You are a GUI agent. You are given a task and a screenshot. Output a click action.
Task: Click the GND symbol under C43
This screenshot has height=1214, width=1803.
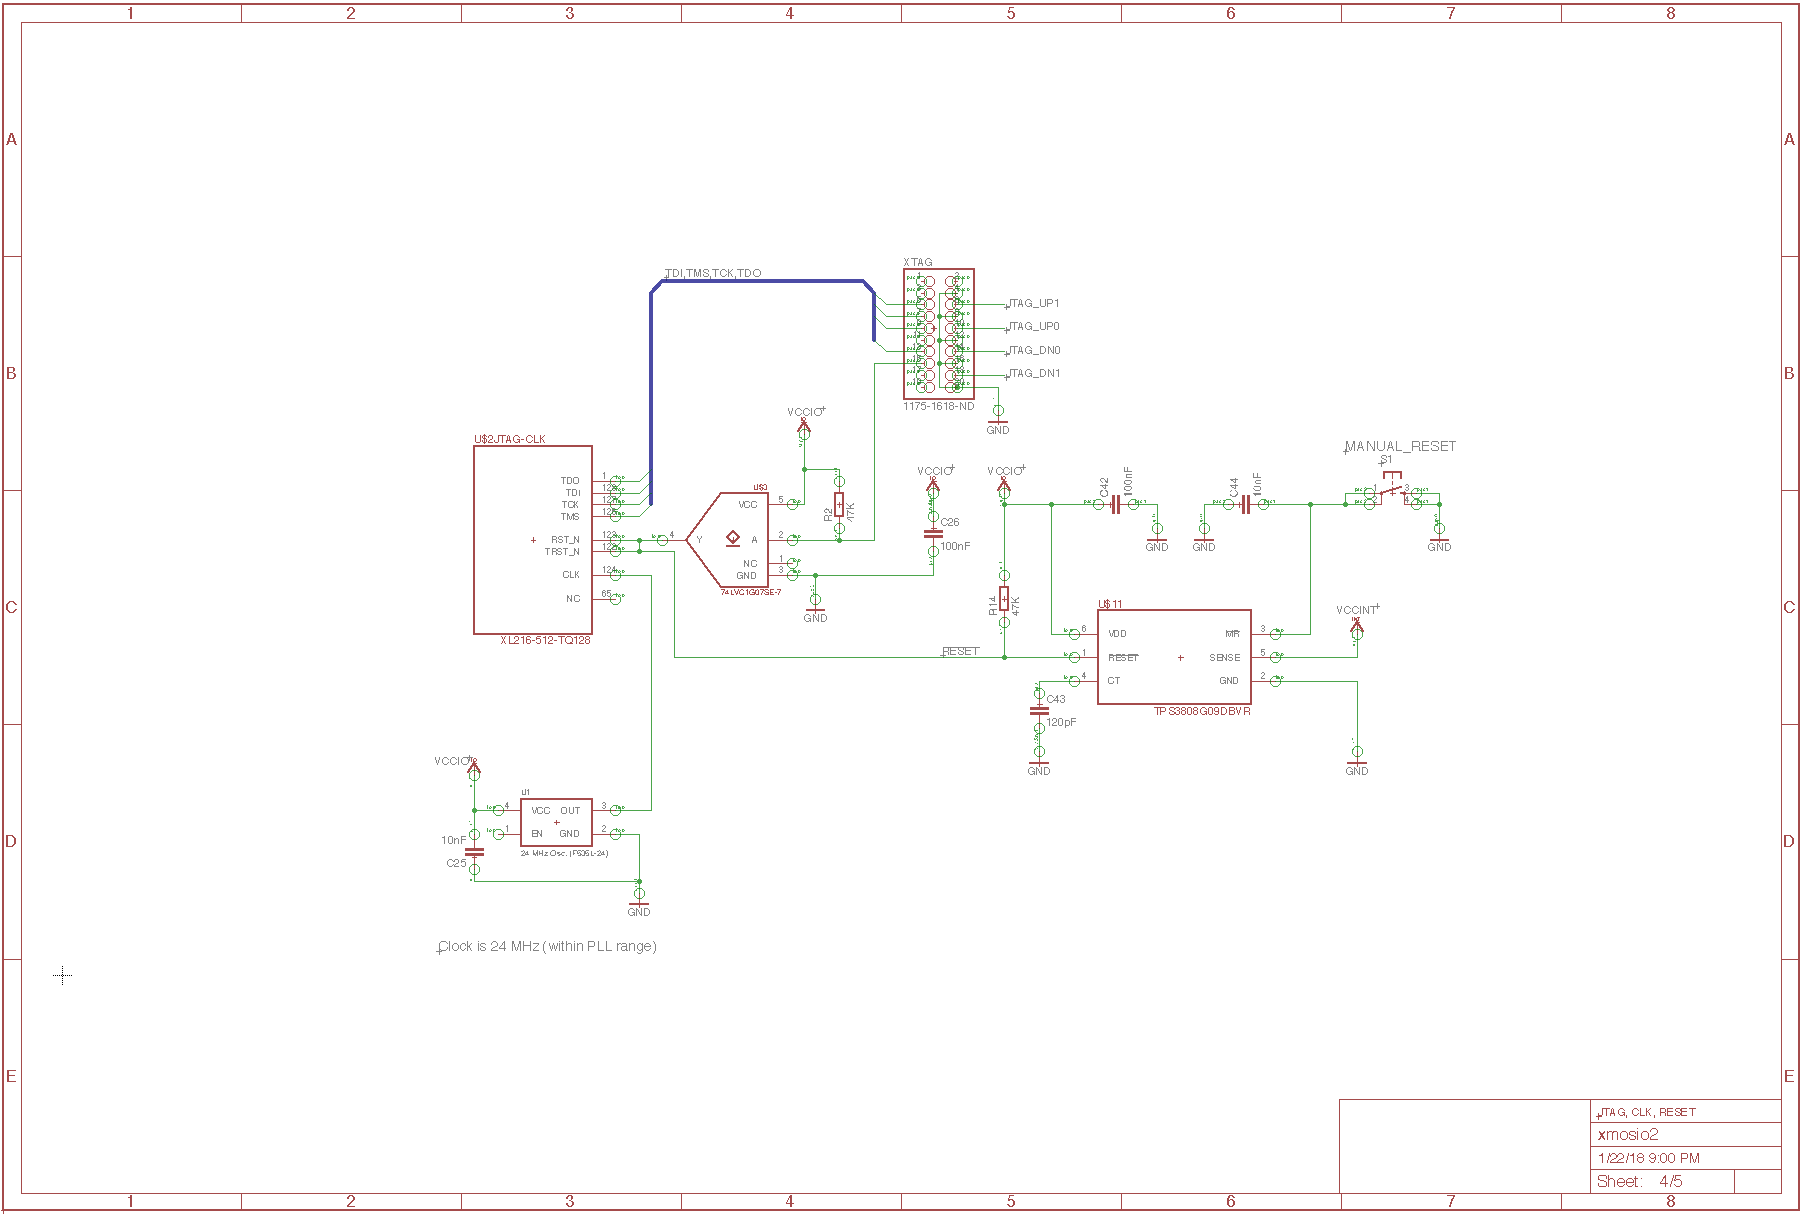point(1039,761)
